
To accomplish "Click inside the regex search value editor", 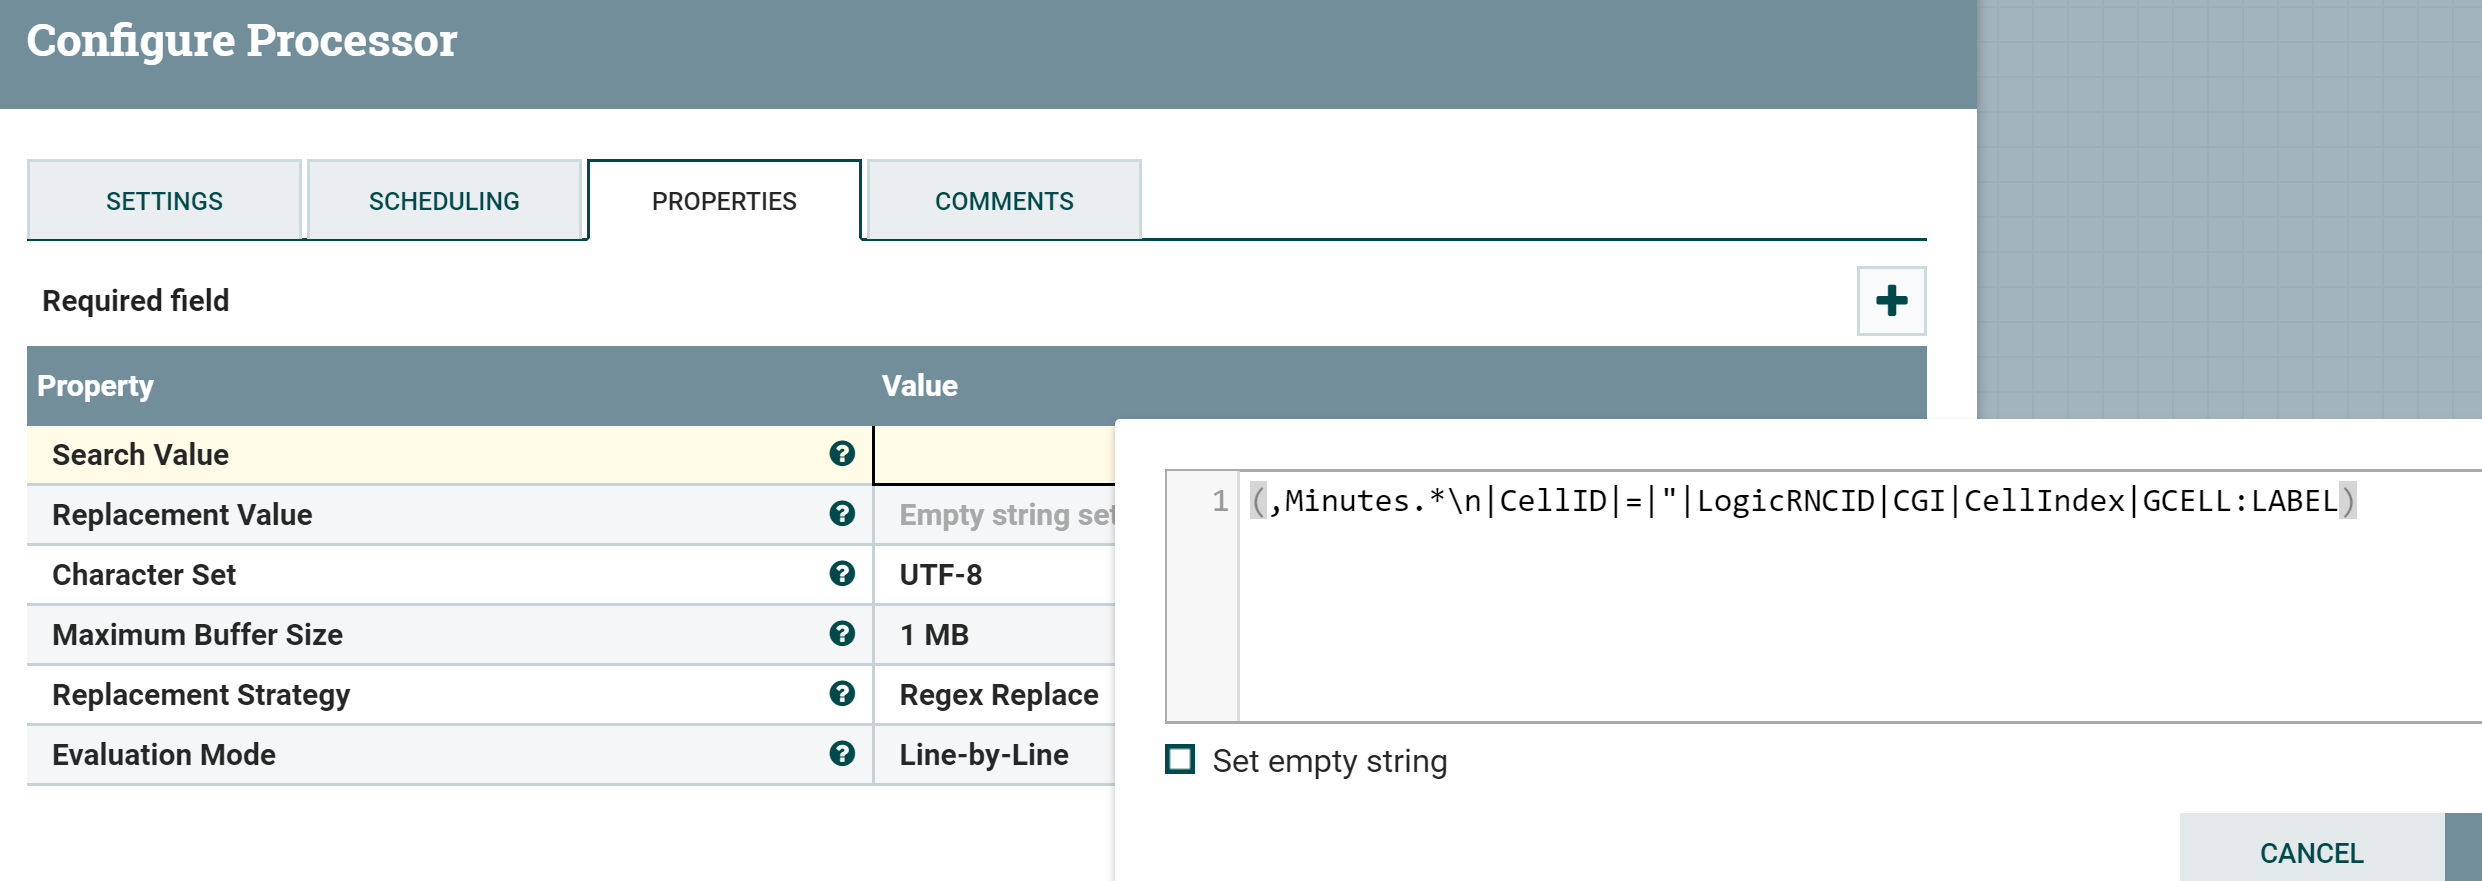I will pos(1800,600).
